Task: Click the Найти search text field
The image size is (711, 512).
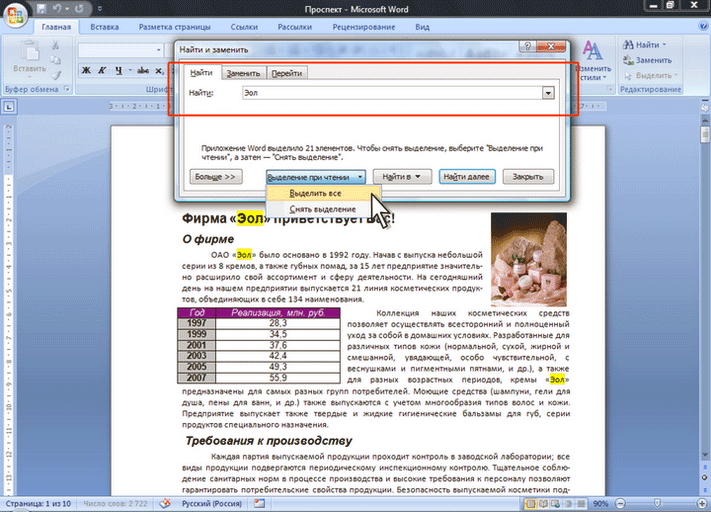Action: click(x=393, y=93)
